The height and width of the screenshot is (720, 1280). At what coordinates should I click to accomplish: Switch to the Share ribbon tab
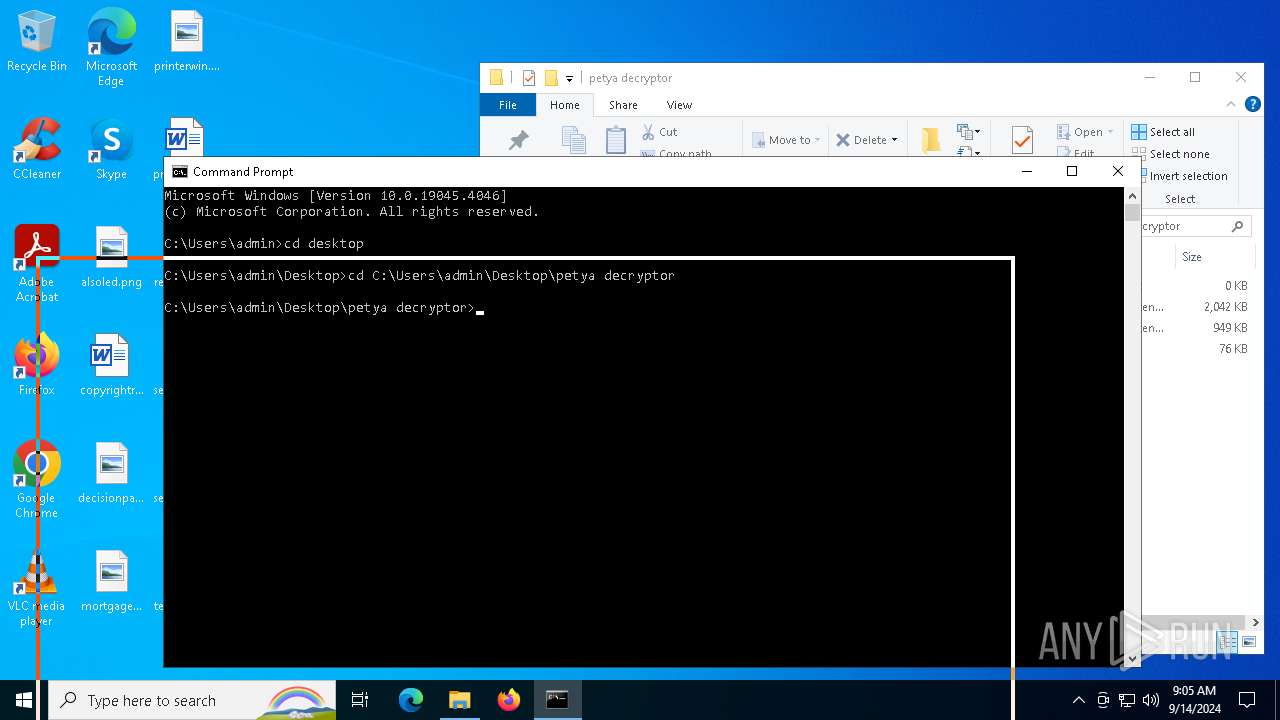[623, 105]
